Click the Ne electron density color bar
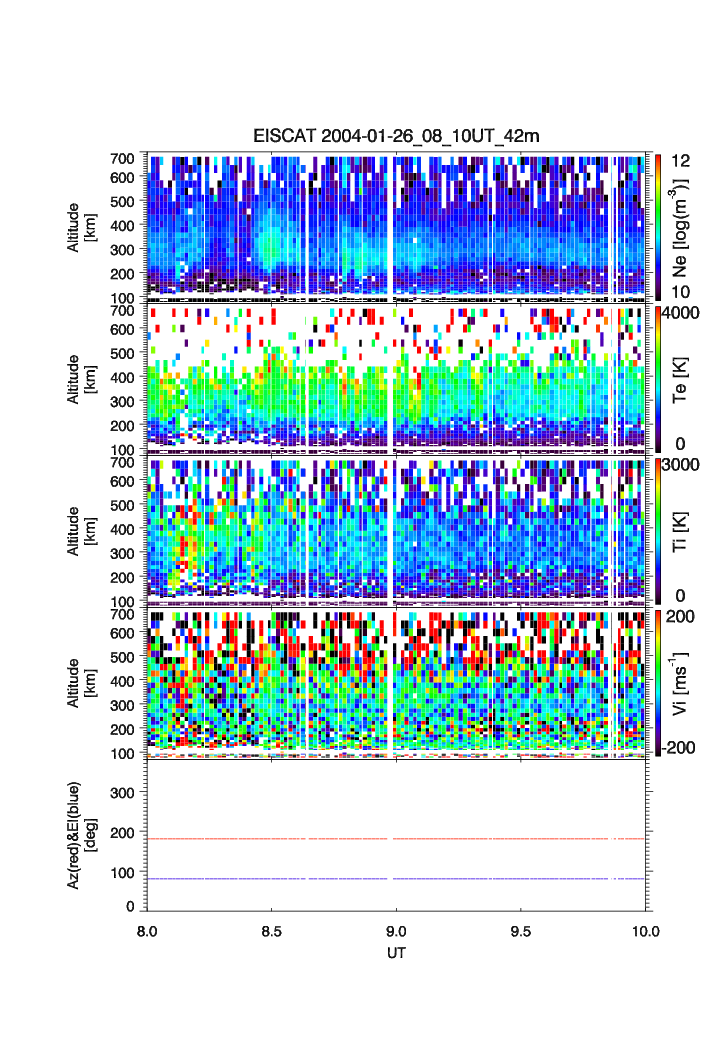 [658, 225]
